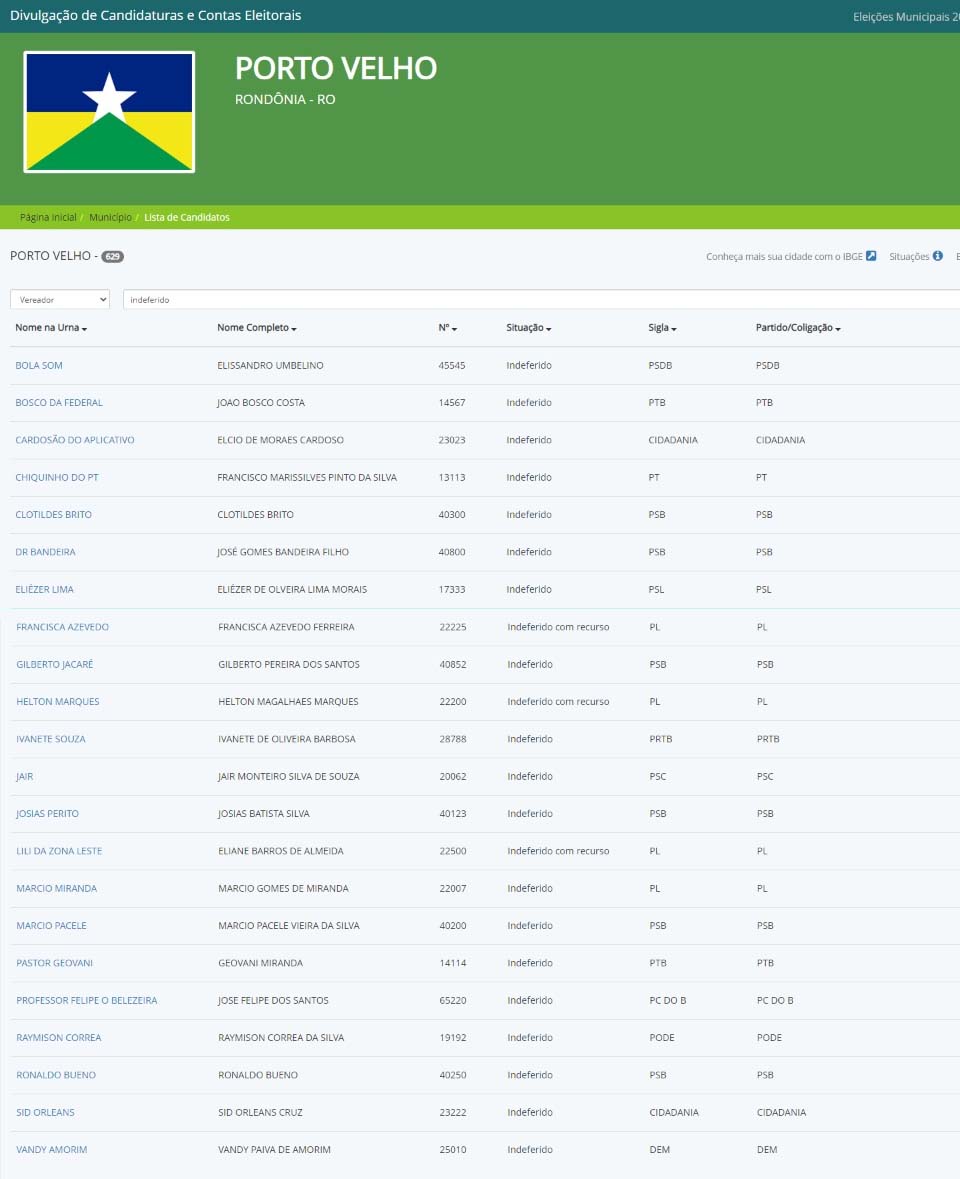
Task: Open candidate BOLA SOM
Action: 39,365
